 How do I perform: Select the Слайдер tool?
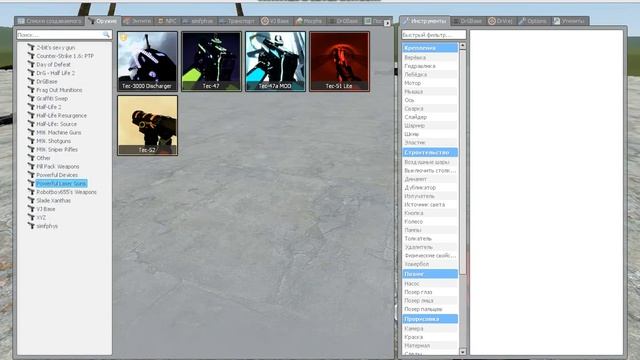430,117
